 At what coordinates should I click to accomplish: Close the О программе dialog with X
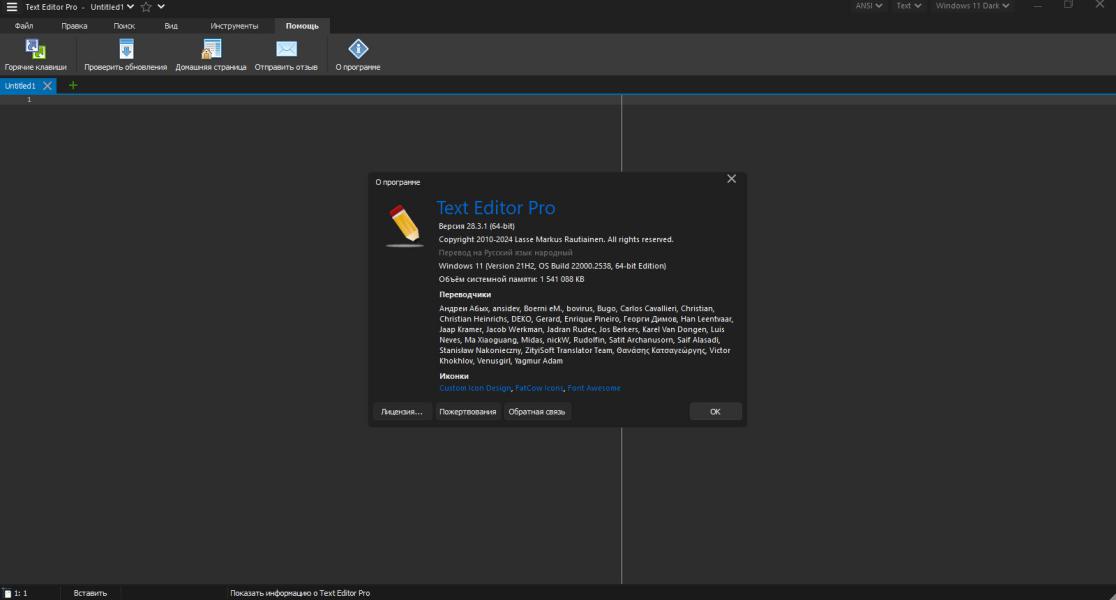(x=731, y=179)
